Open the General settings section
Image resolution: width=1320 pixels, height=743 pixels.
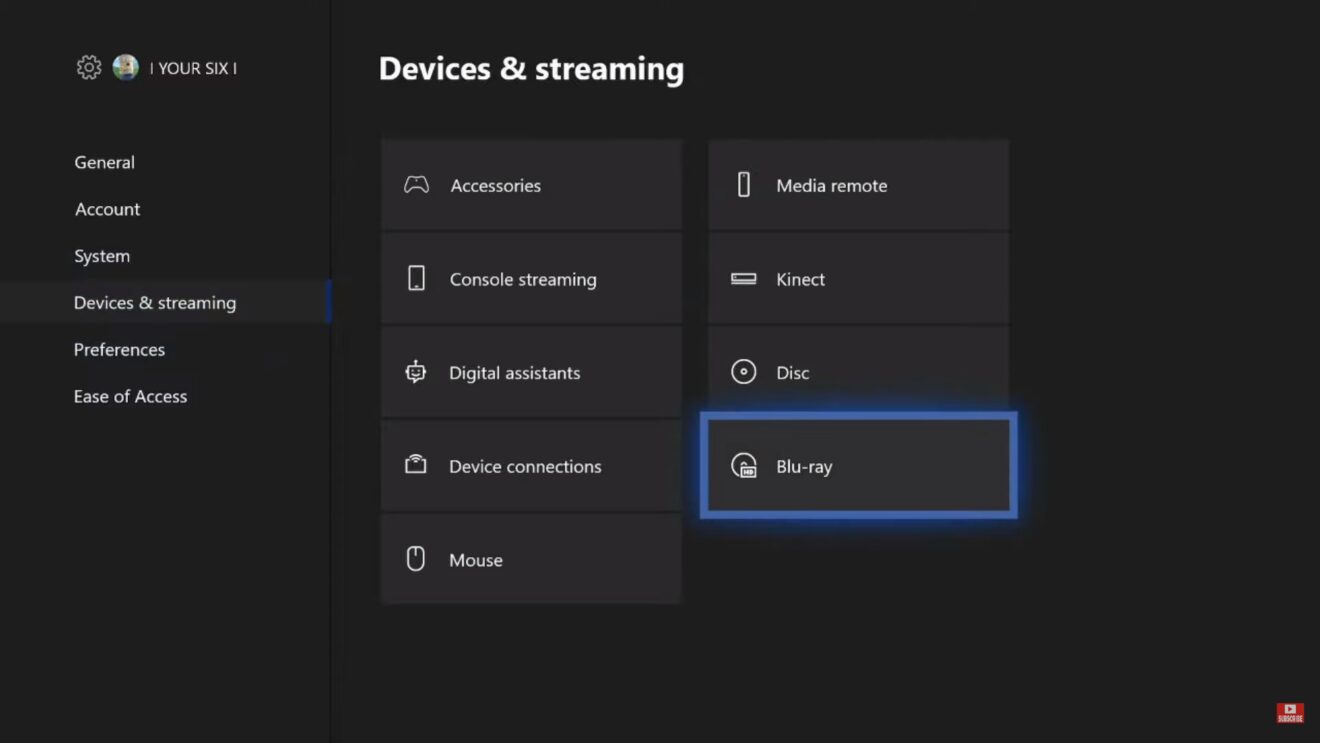104,162
